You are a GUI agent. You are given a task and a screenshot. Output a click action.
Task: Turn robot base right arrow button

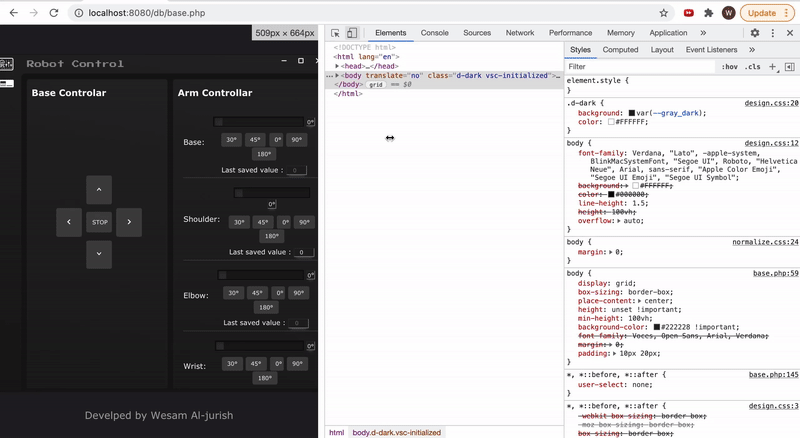(129, 222)
